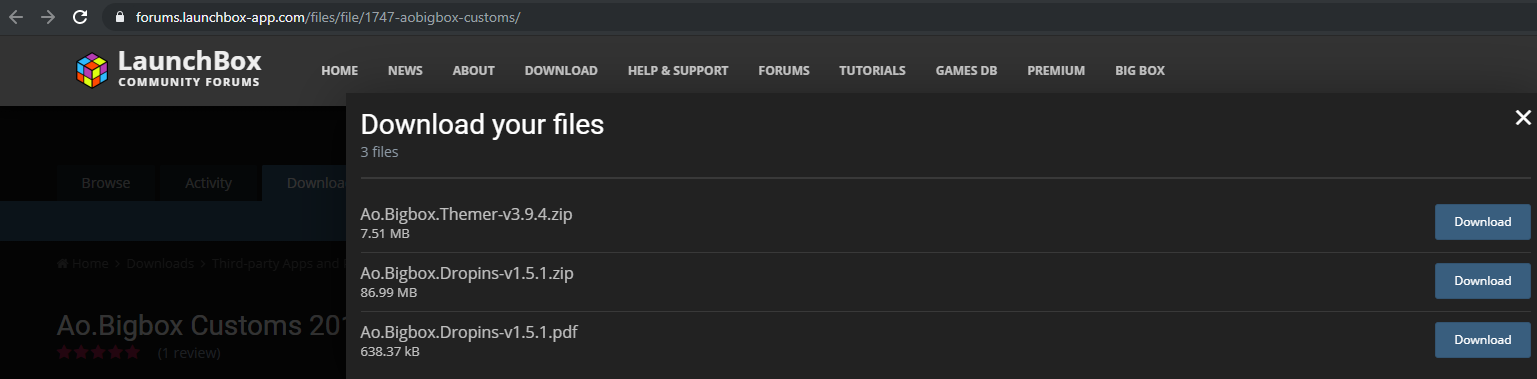Open the HELP & SUPPORT menu

(678, 71)
